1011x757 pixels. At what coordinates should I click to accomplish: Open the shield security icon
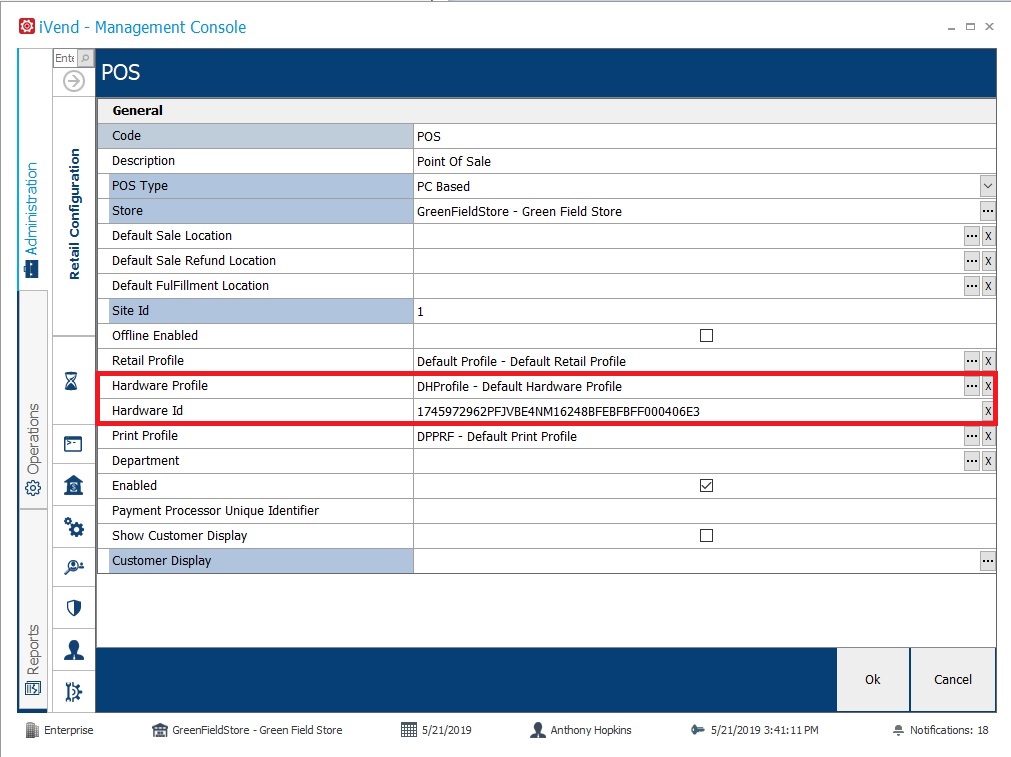tap(74, 607)
